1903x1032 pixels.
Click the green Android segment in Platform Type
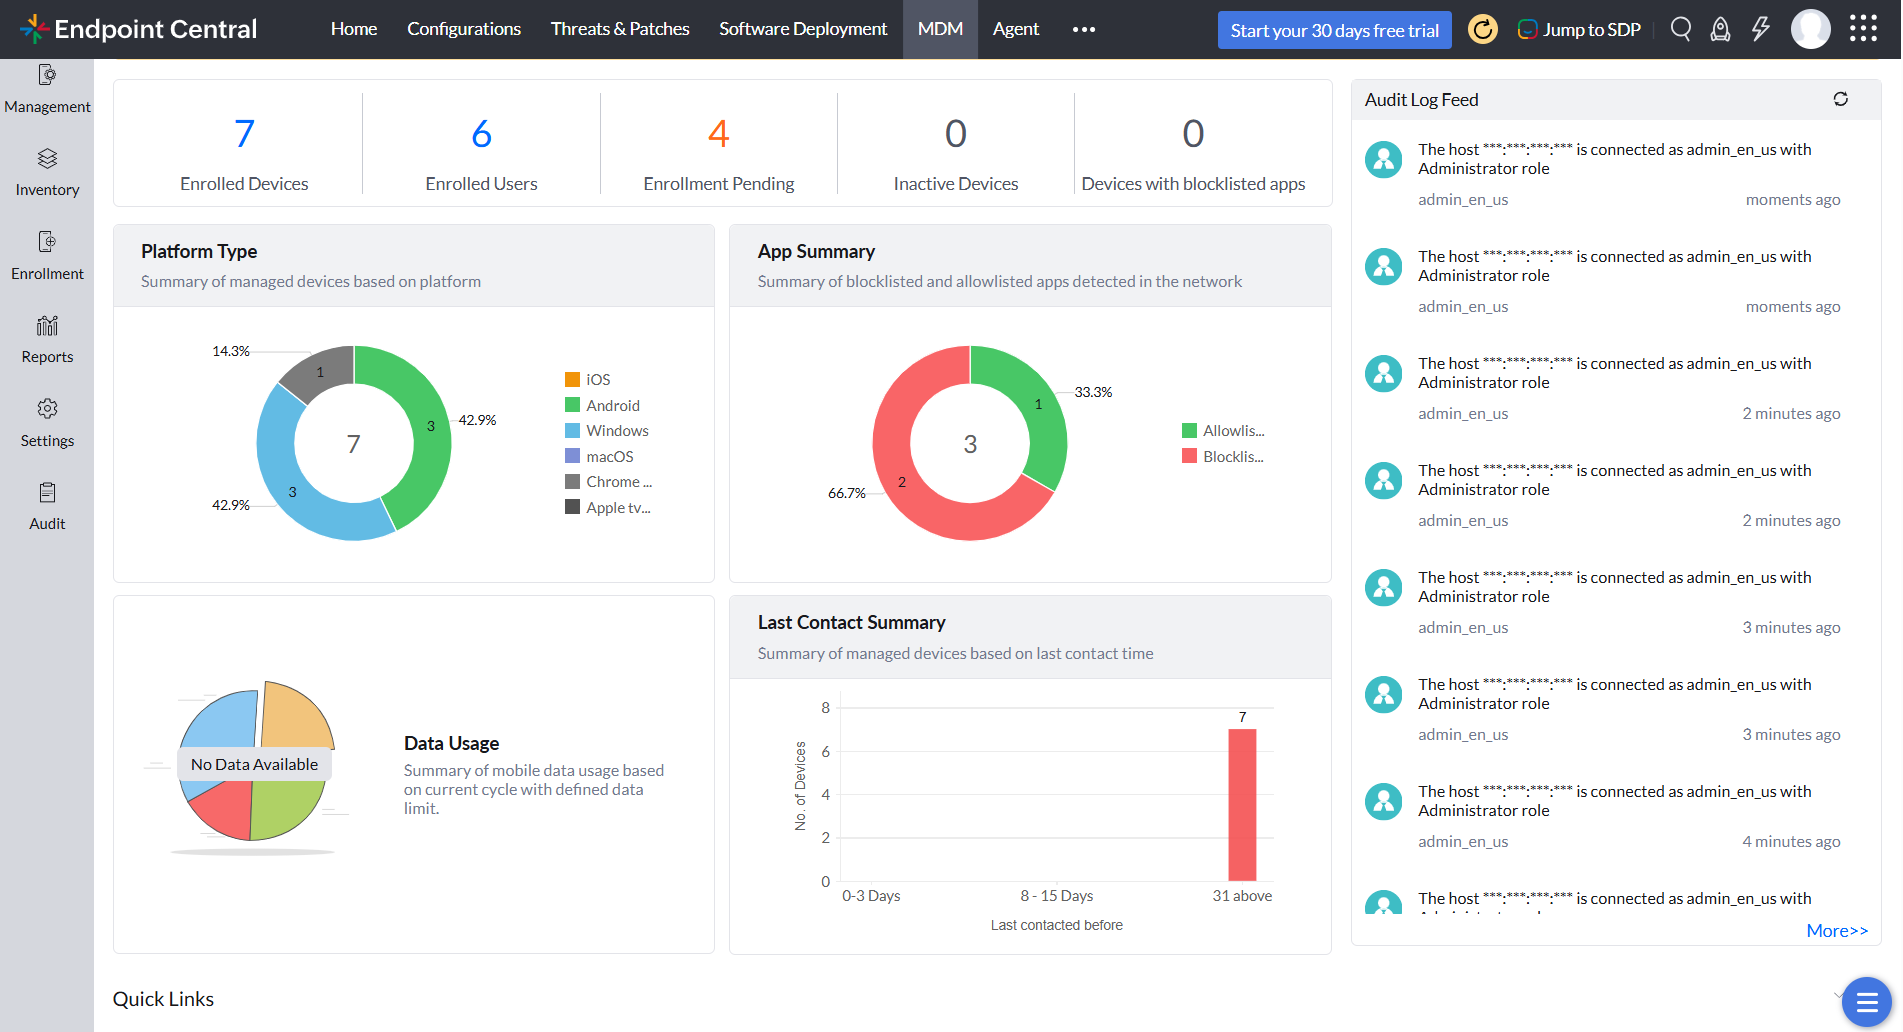point(430,427)
